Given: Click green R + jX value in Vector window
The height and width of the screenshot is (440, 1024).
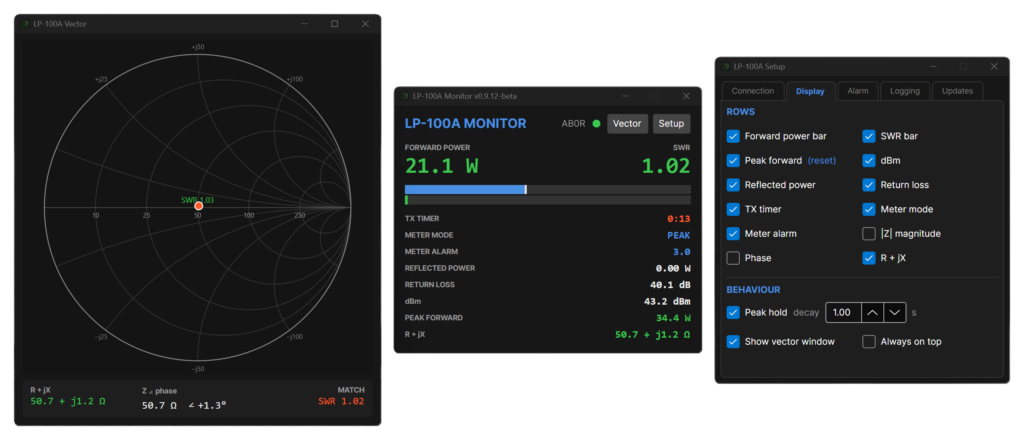Looking at the screenshot, I should pos(68,401).
